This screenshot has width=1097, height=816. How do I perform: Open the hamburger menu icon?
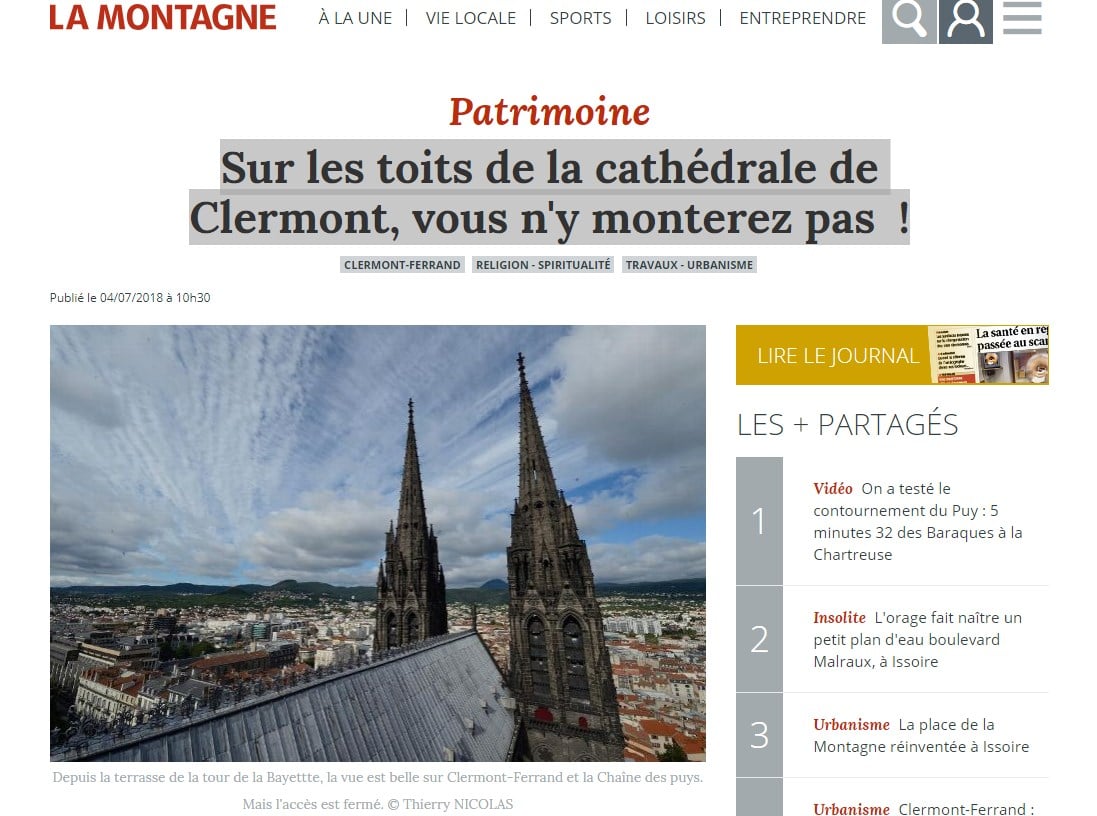point(1022,18)
